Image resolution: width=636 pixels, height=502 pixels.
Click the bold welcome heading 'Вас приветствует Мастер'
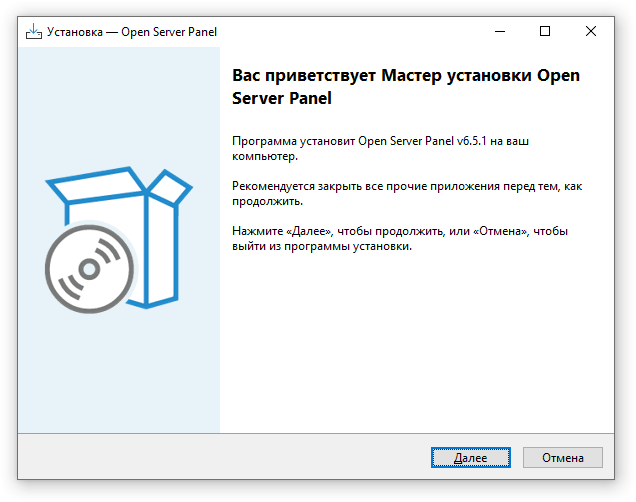pyautogui.click(x=337, y=75)
